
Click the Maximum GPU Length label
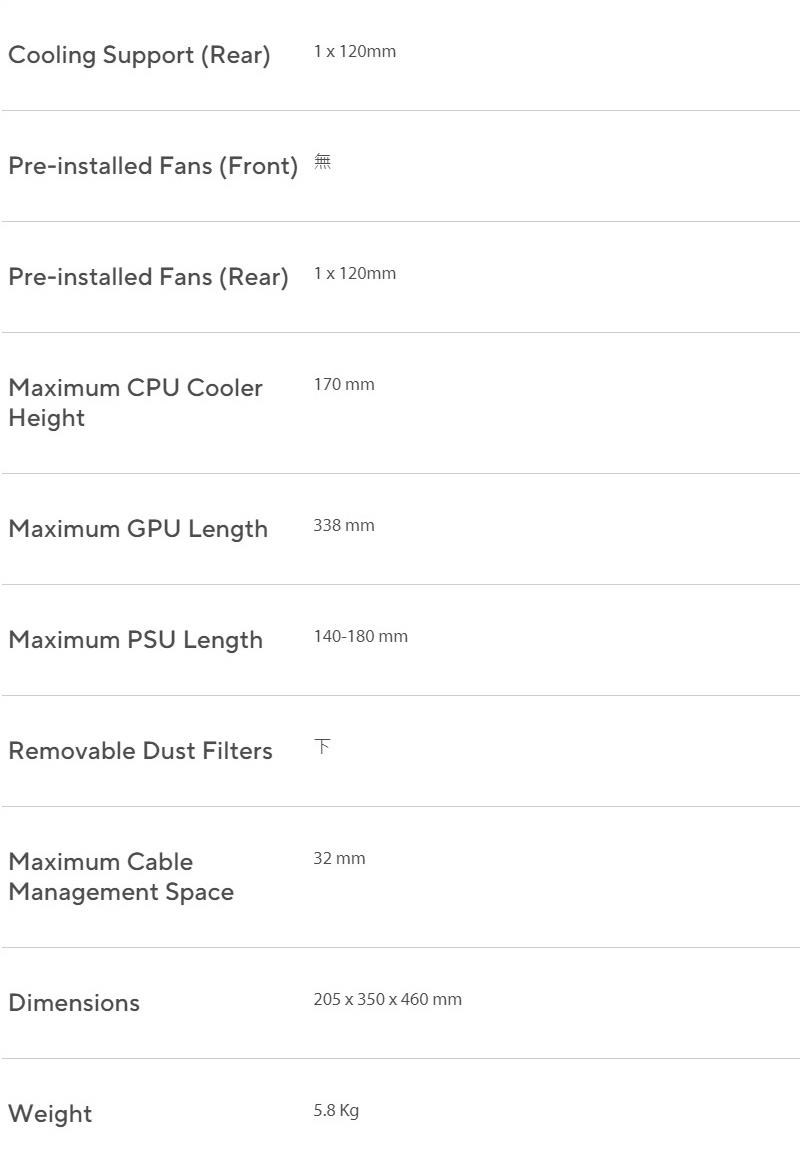click(138, 529)
